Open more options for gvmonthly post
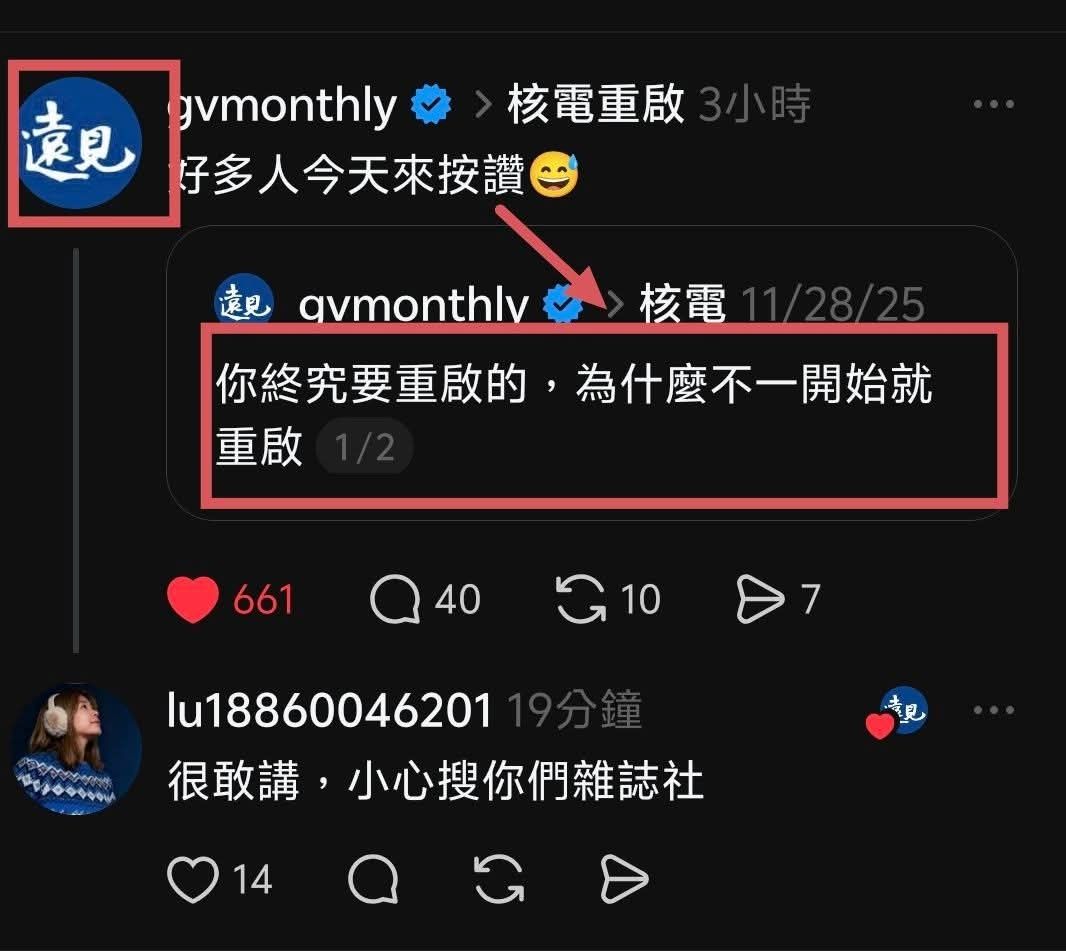1066x951 pixels. [x=993, y=104]
